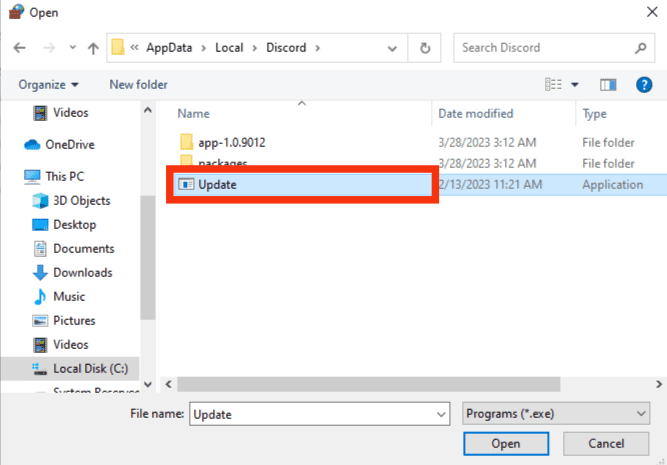Click the search magnifier icon

tap(641, 48)
